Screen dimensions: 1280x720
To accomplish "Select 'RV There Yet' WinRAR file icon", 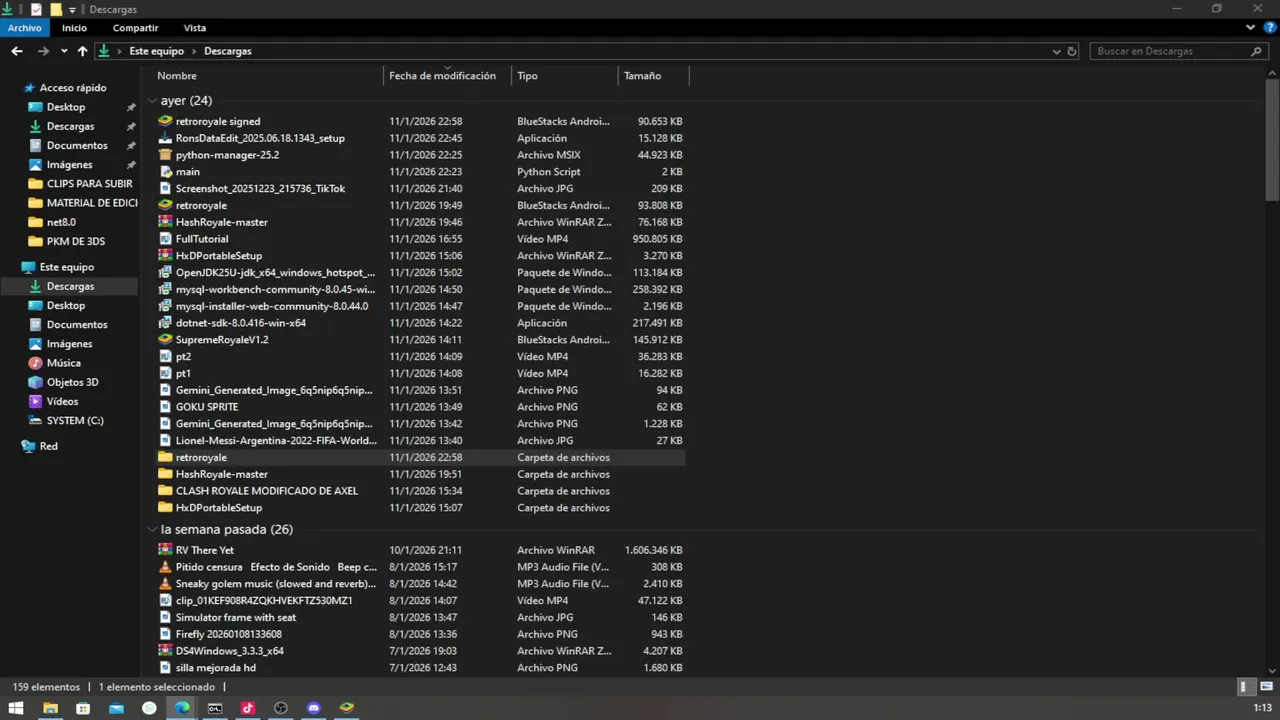I will click(166, 550).
